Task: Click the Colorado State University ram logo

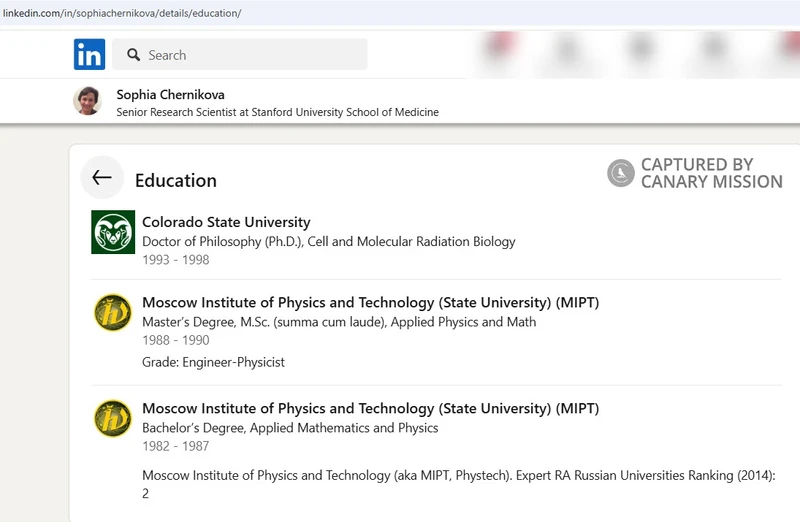Action: pyautogui.click(x=113, y=232)
